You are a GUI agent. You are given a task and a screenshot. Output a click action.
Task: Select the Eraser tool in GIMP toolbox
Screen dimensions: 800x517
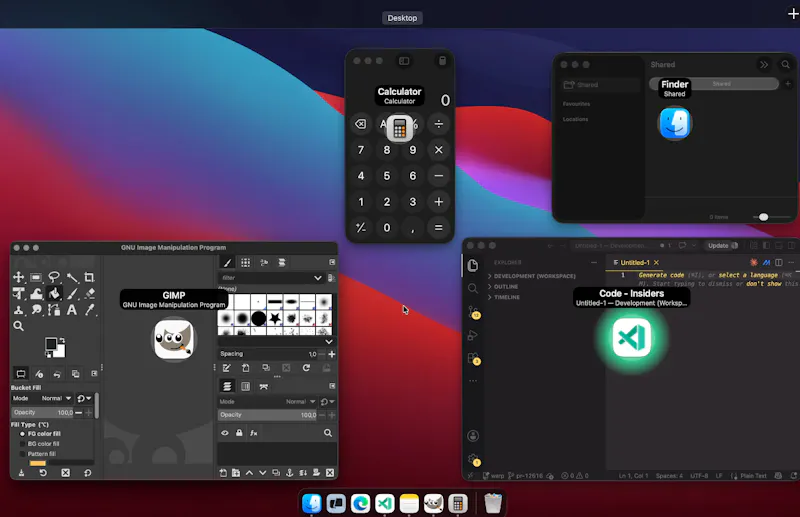(89, 293)
